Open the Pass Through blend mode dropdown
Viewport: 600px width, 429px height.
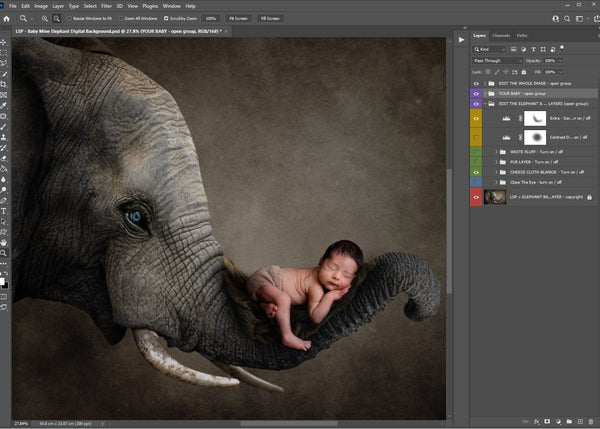click(497, 60)
